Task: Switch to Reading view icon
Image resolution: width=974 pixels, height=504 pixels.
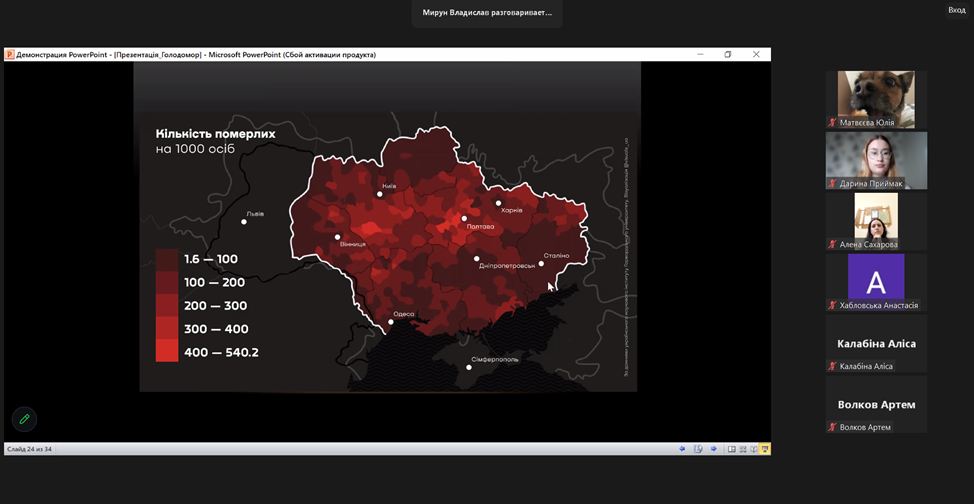Action: tap(754, 449)
